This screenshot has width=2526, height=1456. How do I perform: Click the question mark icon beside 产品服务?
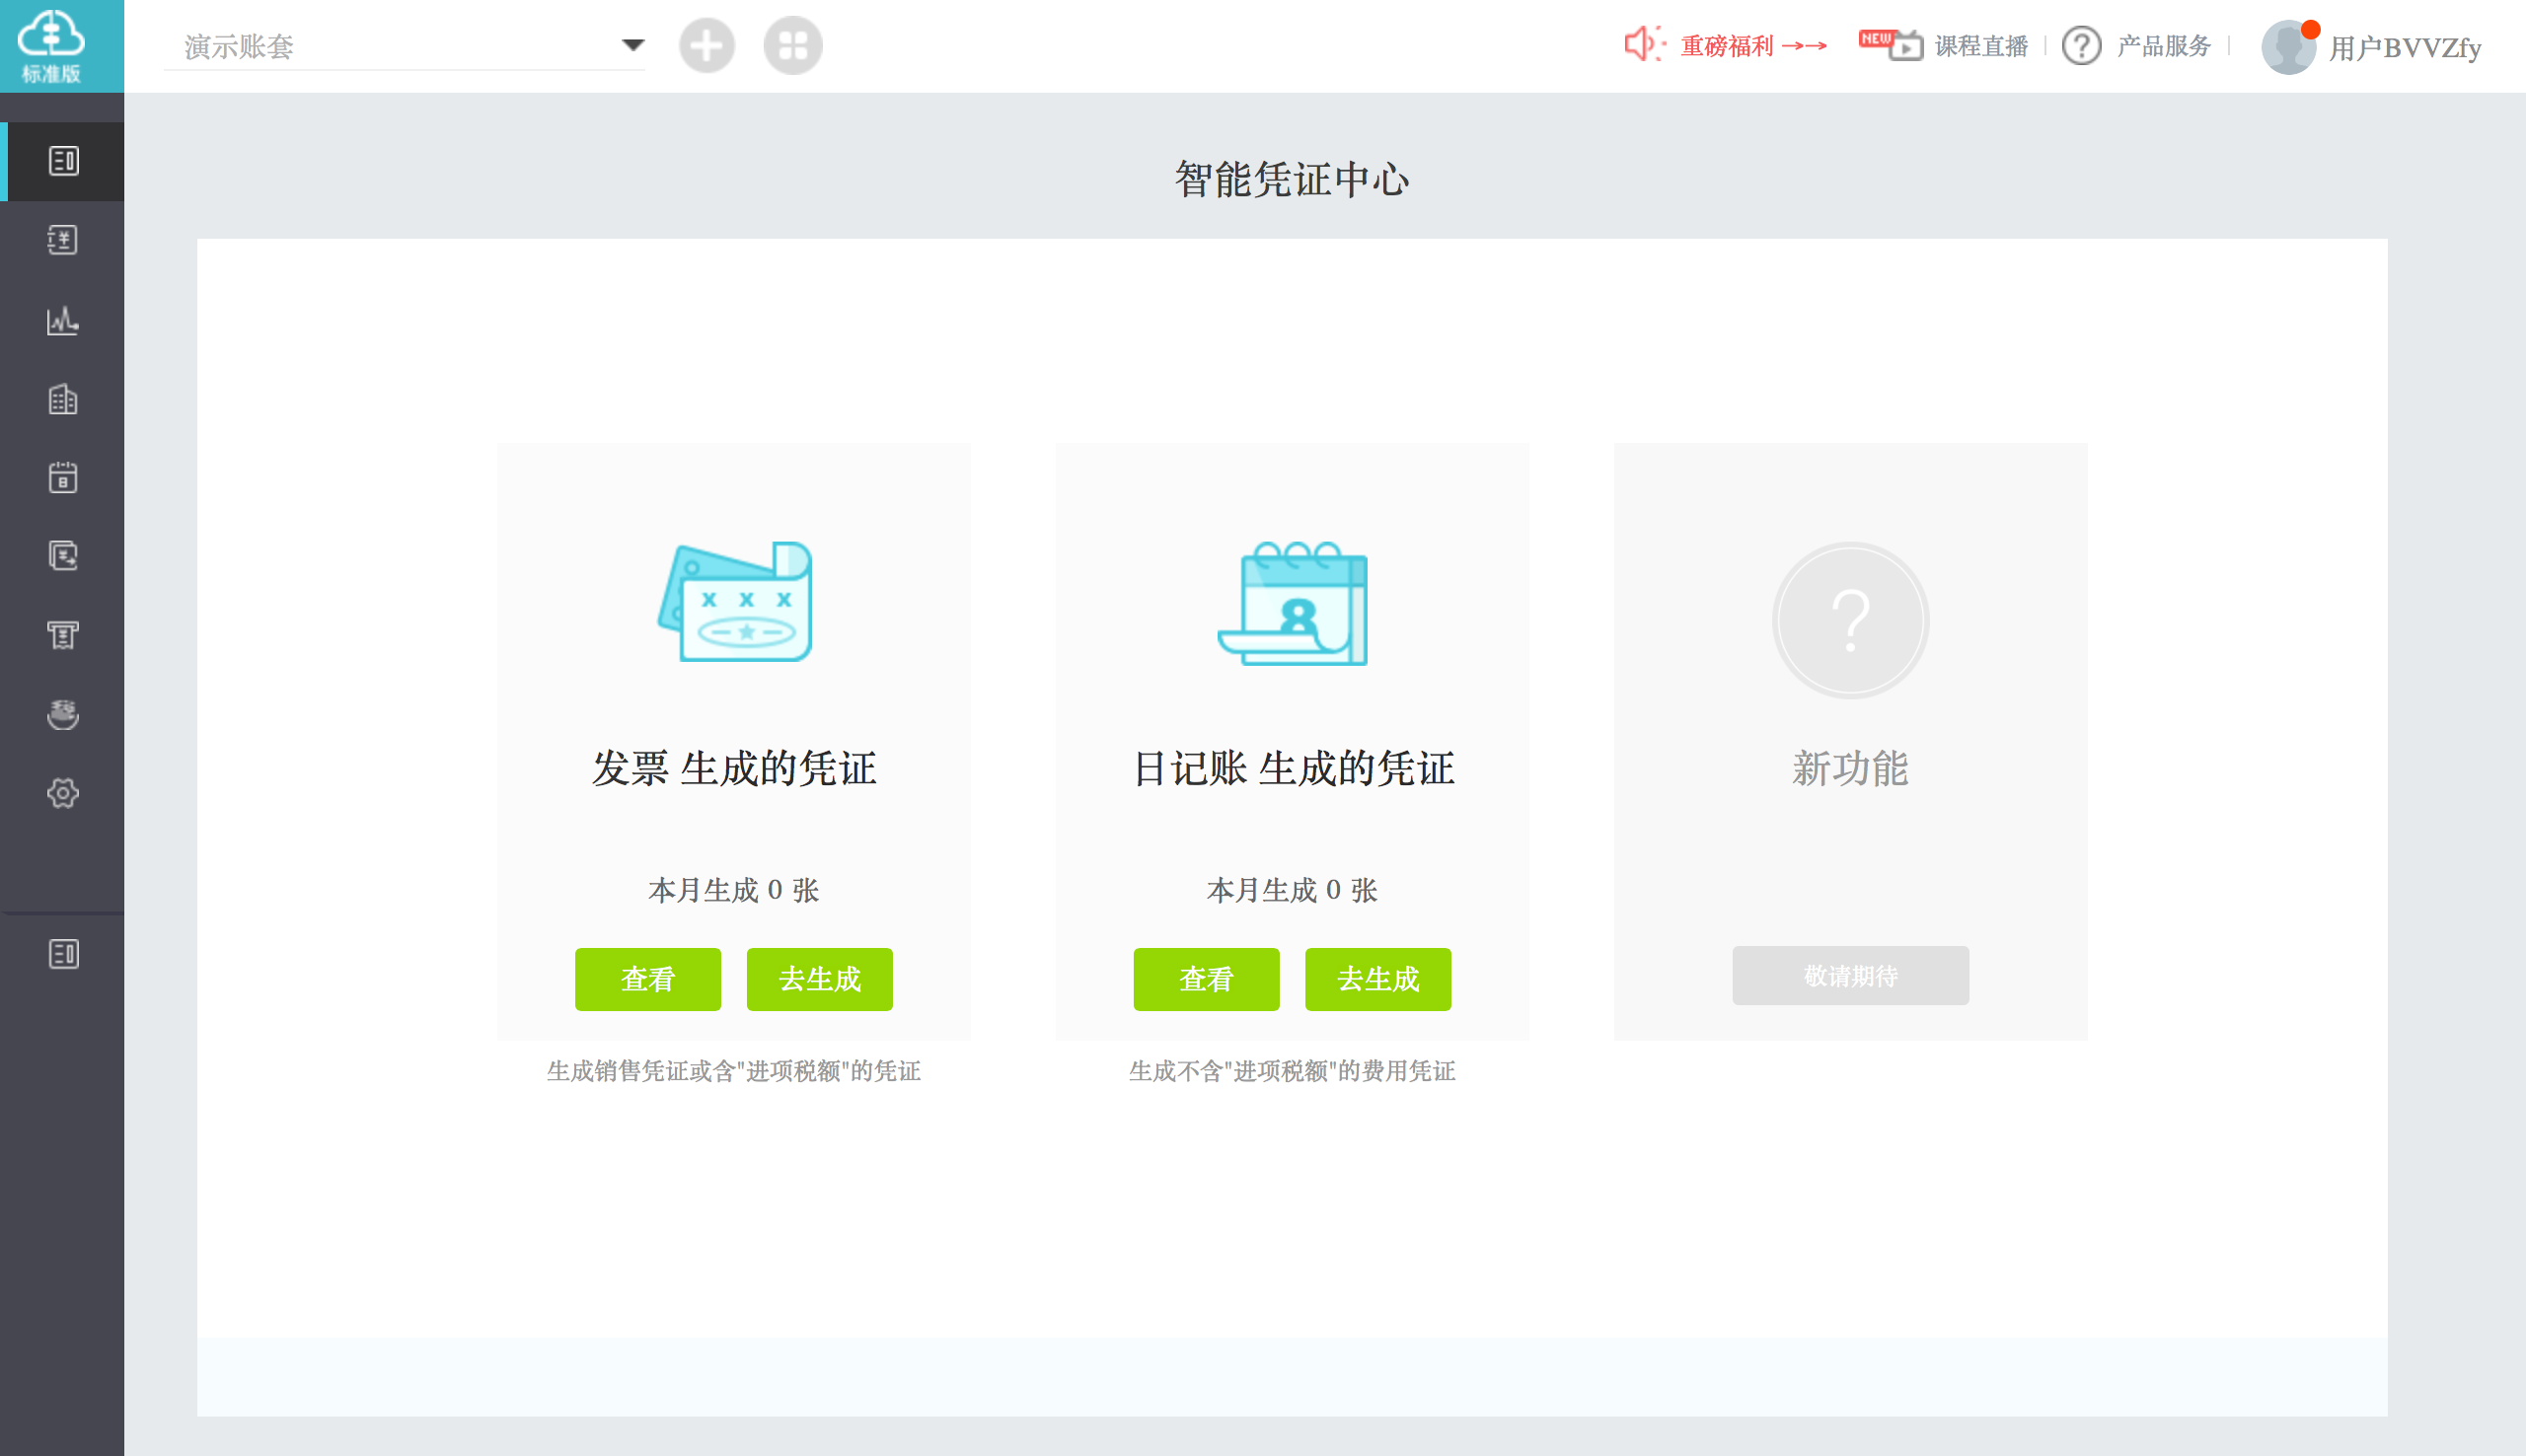(2082, 45)
